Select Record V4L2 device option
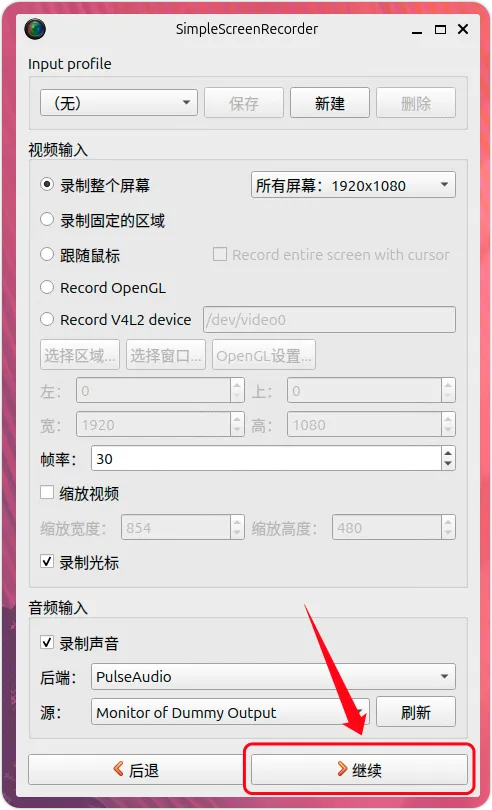The image size is (492, 810). click(47, 319)
